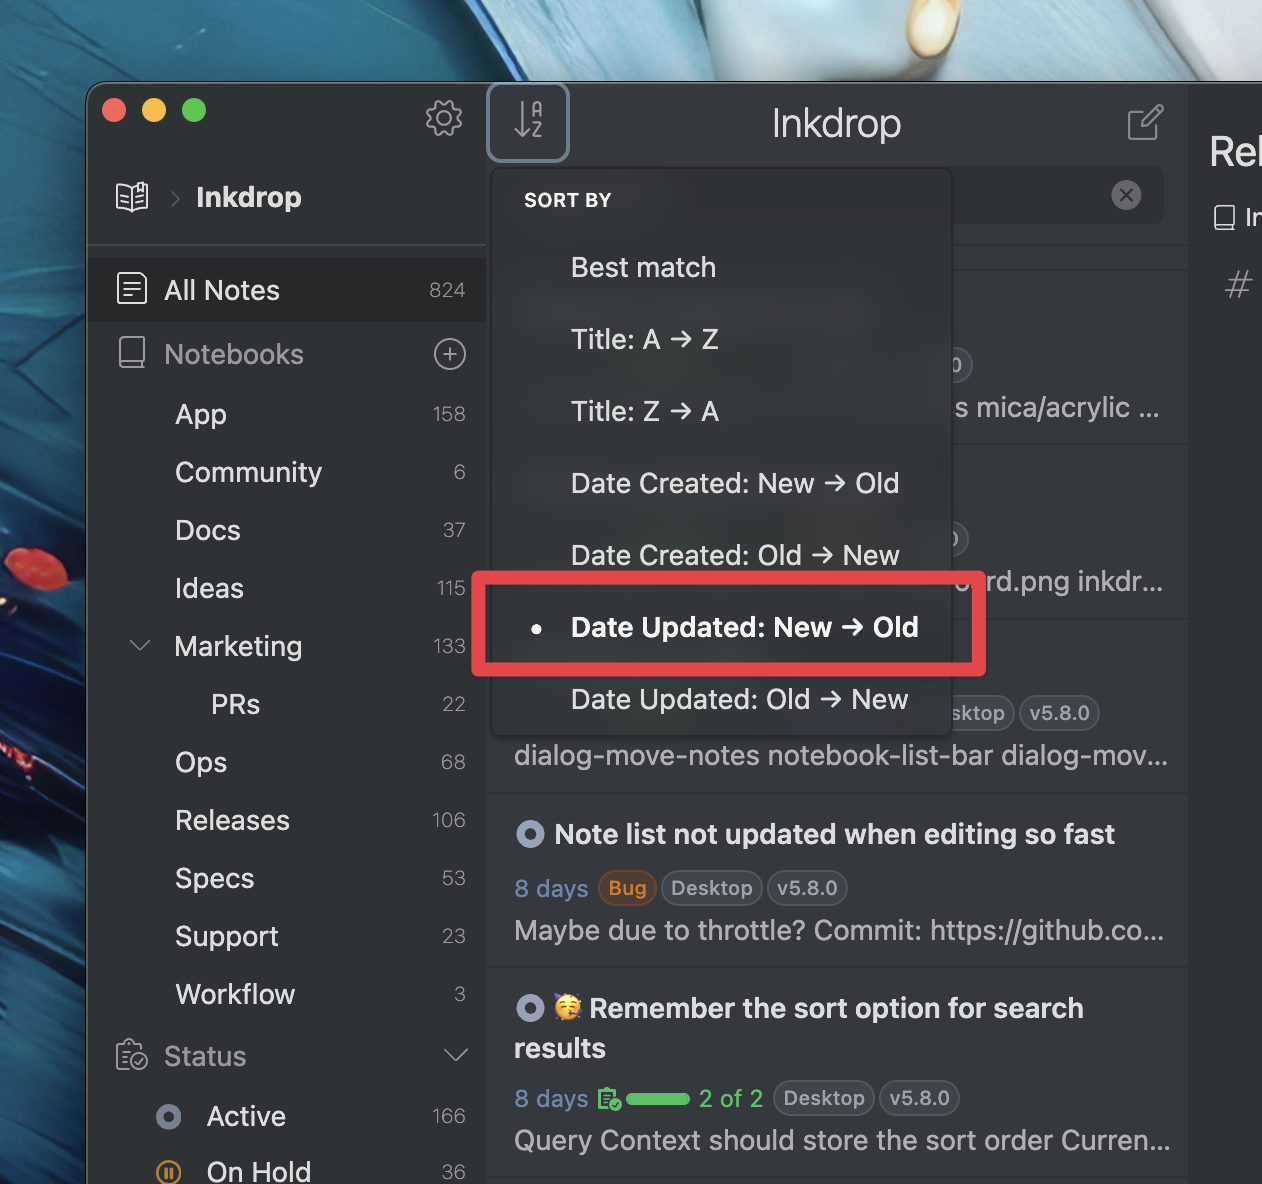Open the Releases notebook
The image size is (1262, 1184).
[x=232, y=820]
